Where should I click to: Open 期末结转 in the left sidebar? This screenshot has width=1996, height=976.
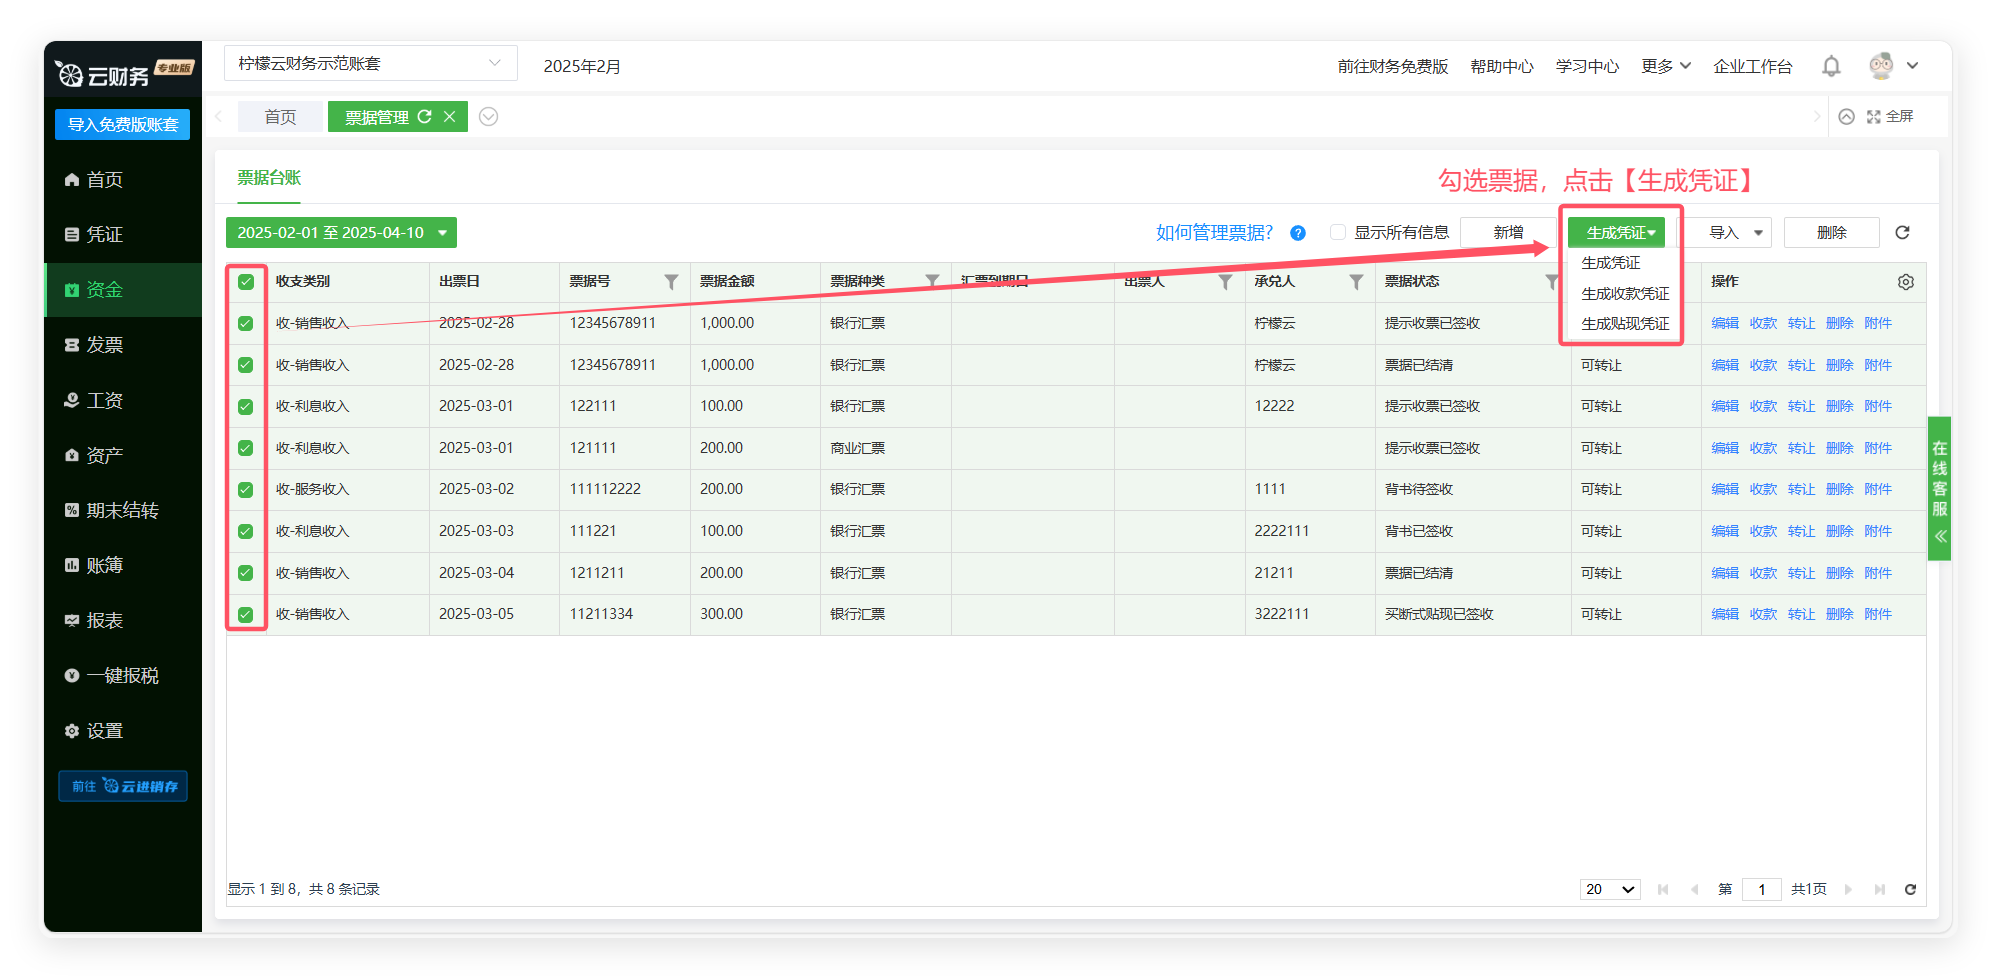(x=122, y=510)
